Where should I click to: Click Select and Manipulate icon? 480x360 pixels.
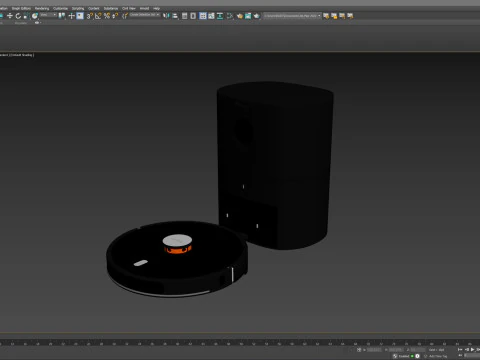(71, 16)
